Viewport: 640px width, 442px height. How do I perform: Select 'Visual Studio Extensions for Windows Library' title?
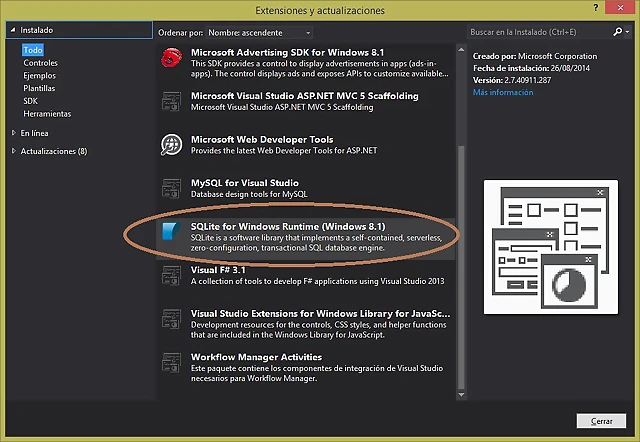click(320, 313)
